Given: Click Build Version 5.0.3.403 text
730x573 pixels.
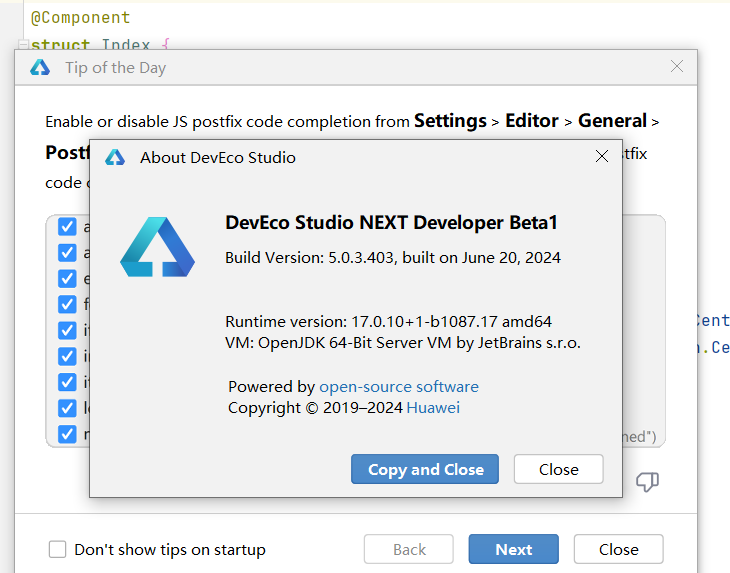Looking at the screenshot, I should coord(393,257).
